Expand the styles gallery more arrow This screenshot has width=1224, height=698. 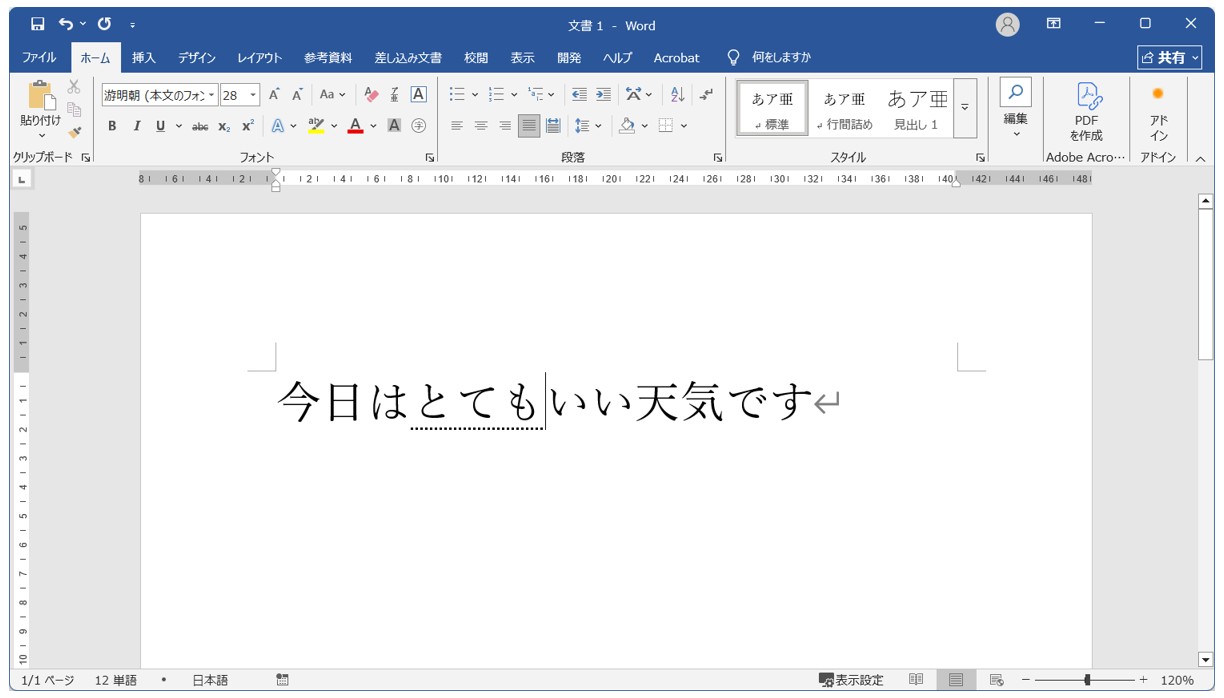[x=965, y=108]
